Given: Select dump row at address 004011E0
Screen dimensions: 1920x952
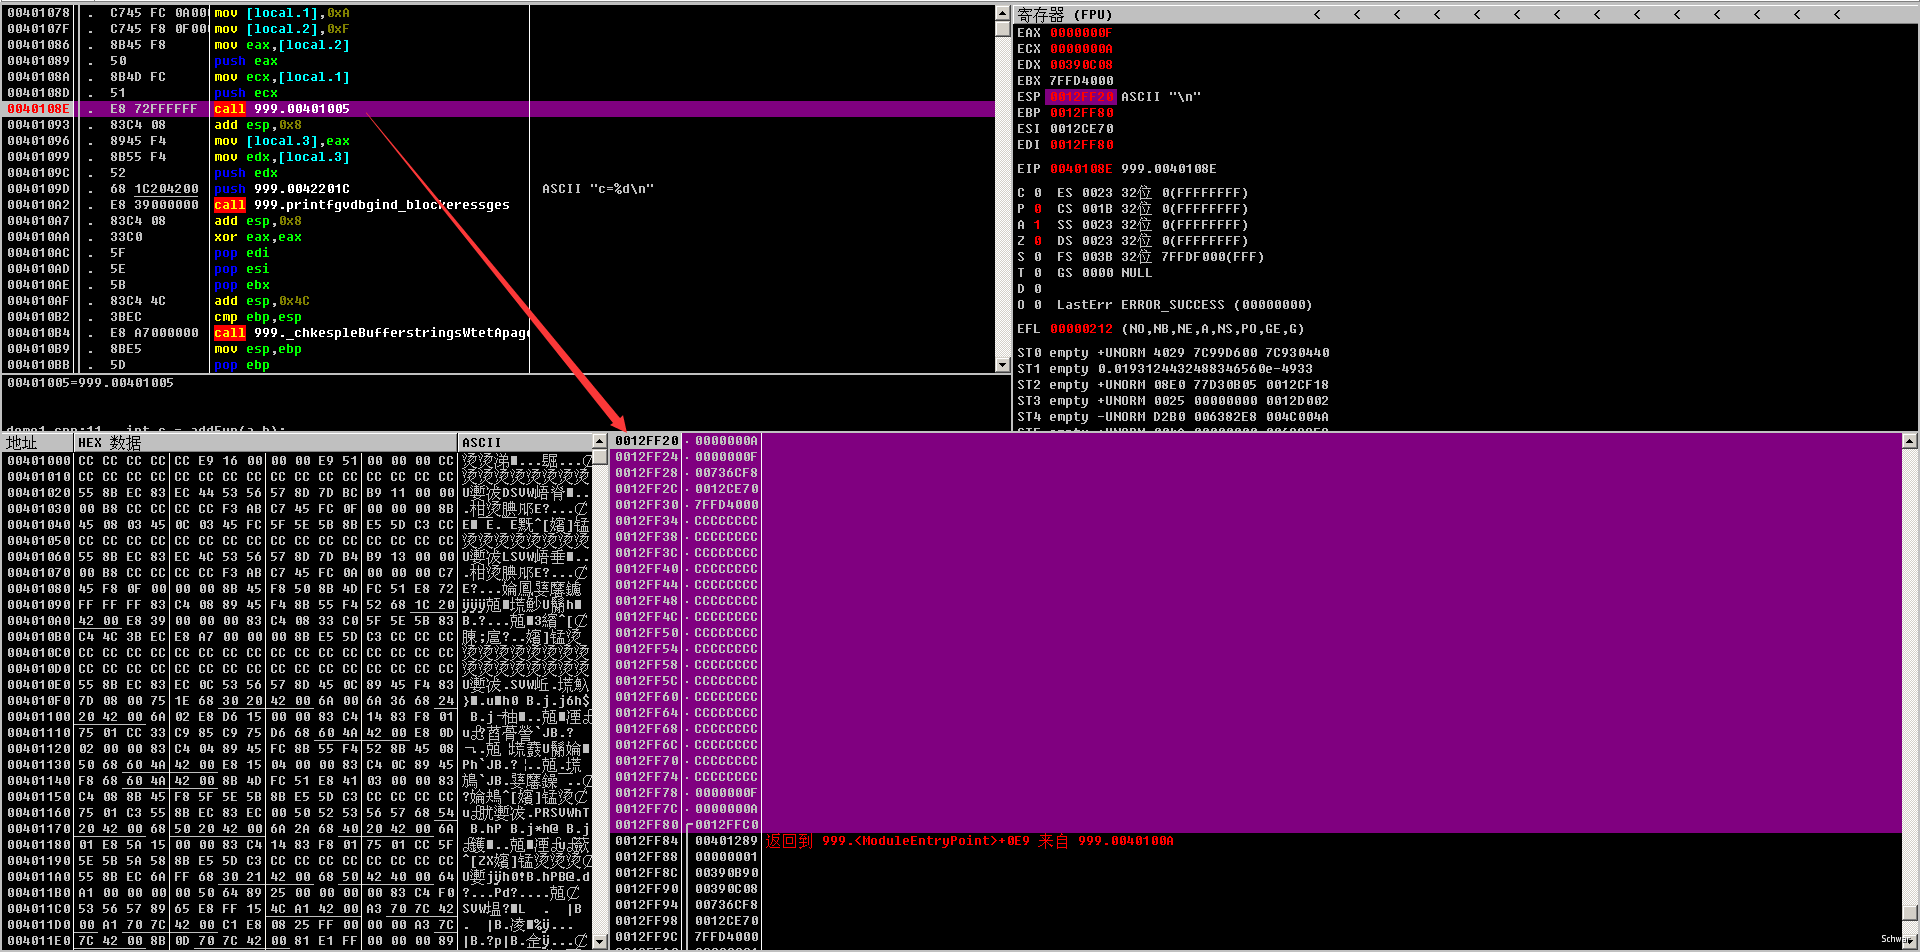Looking at the screenshot, I should [297, 941].
